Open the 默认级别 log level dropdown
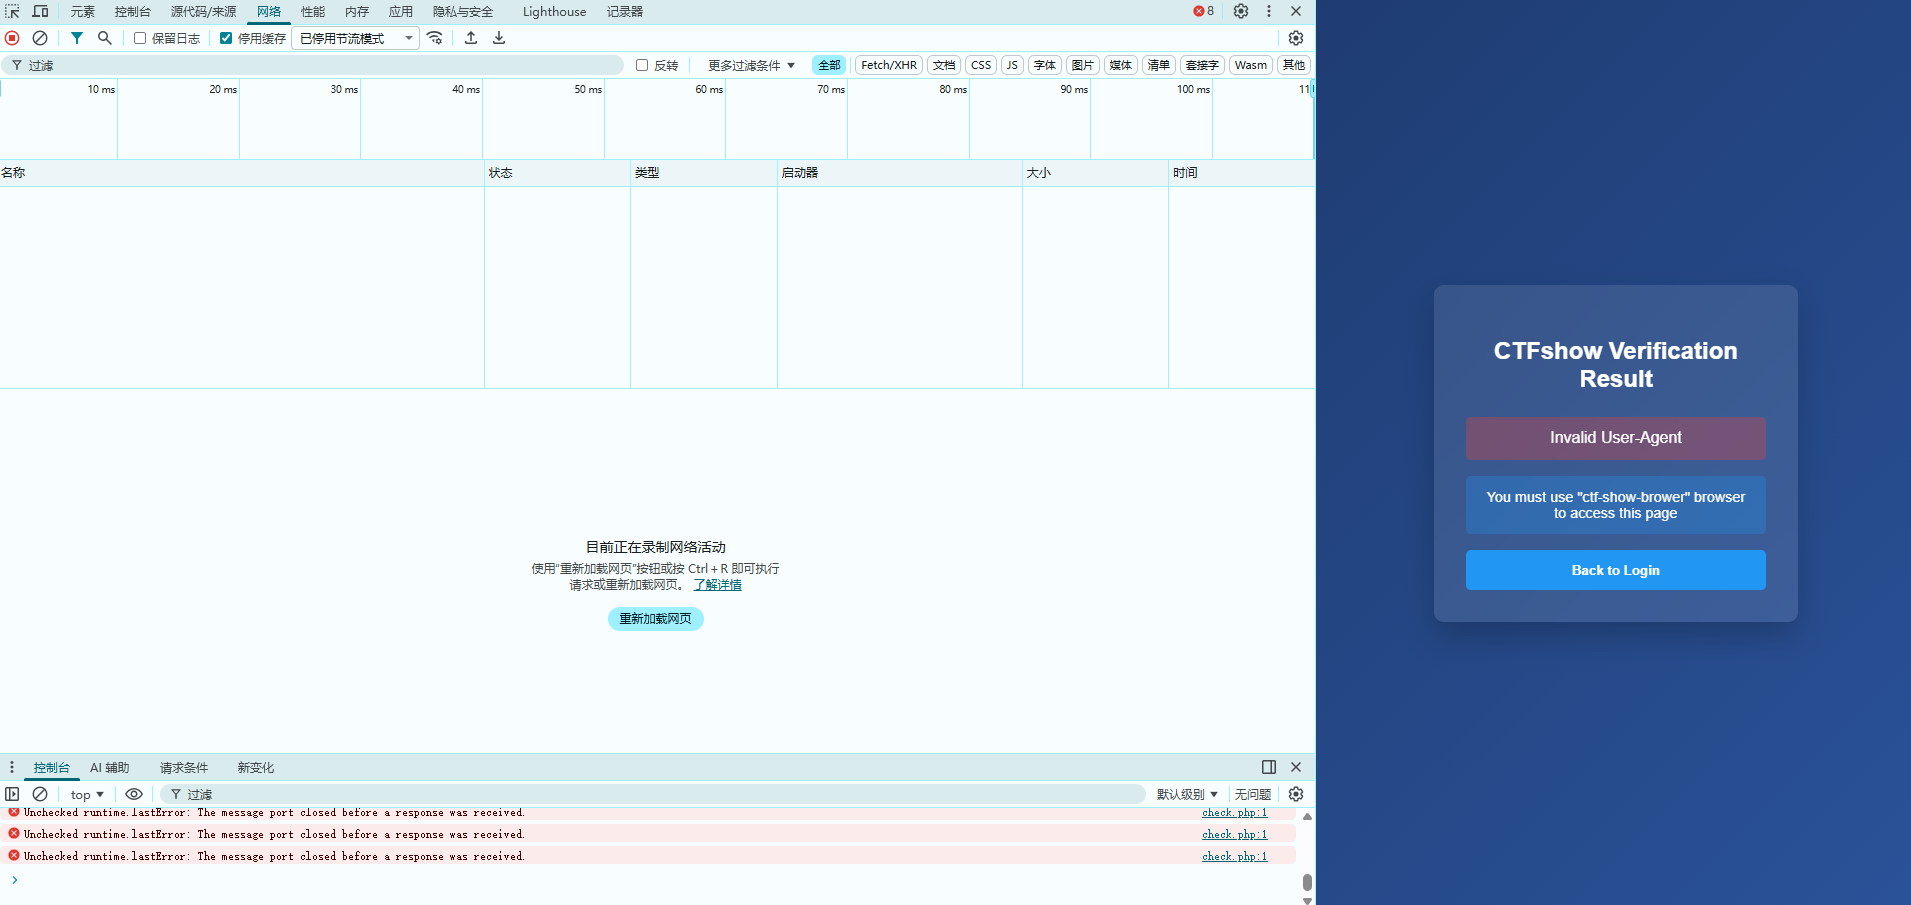 (x=1187, y=794)
